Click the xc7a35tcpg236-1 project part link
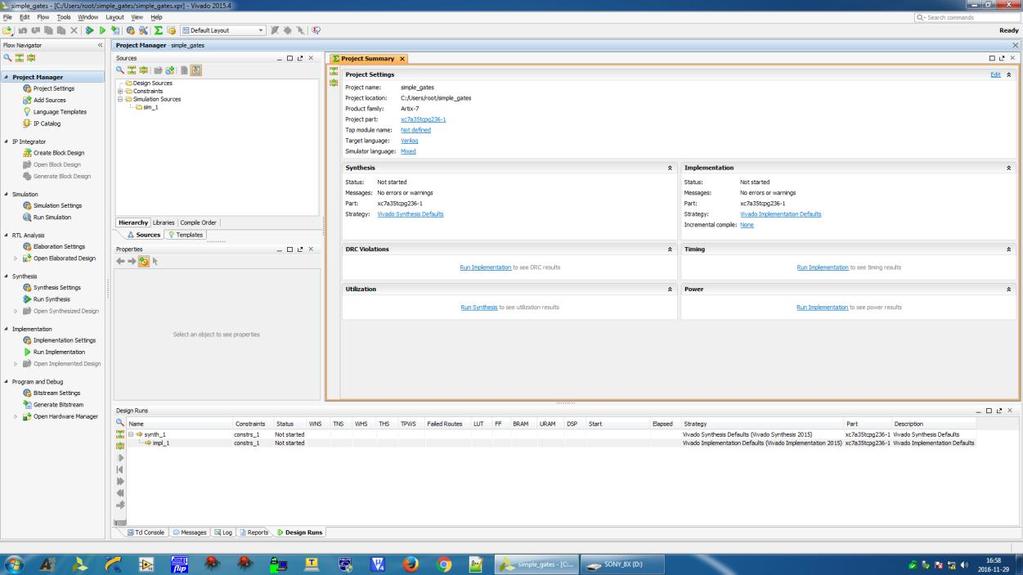 (423, 119)
